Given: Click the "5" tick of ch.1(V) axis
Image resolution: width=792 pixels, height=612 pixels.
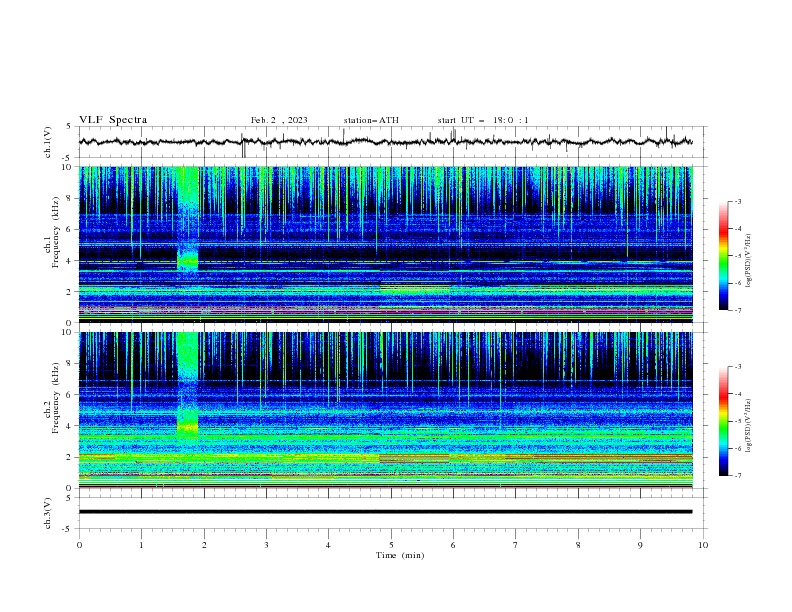Looking at the screenshot, I should pyautogui.click(x=70, y=126).
